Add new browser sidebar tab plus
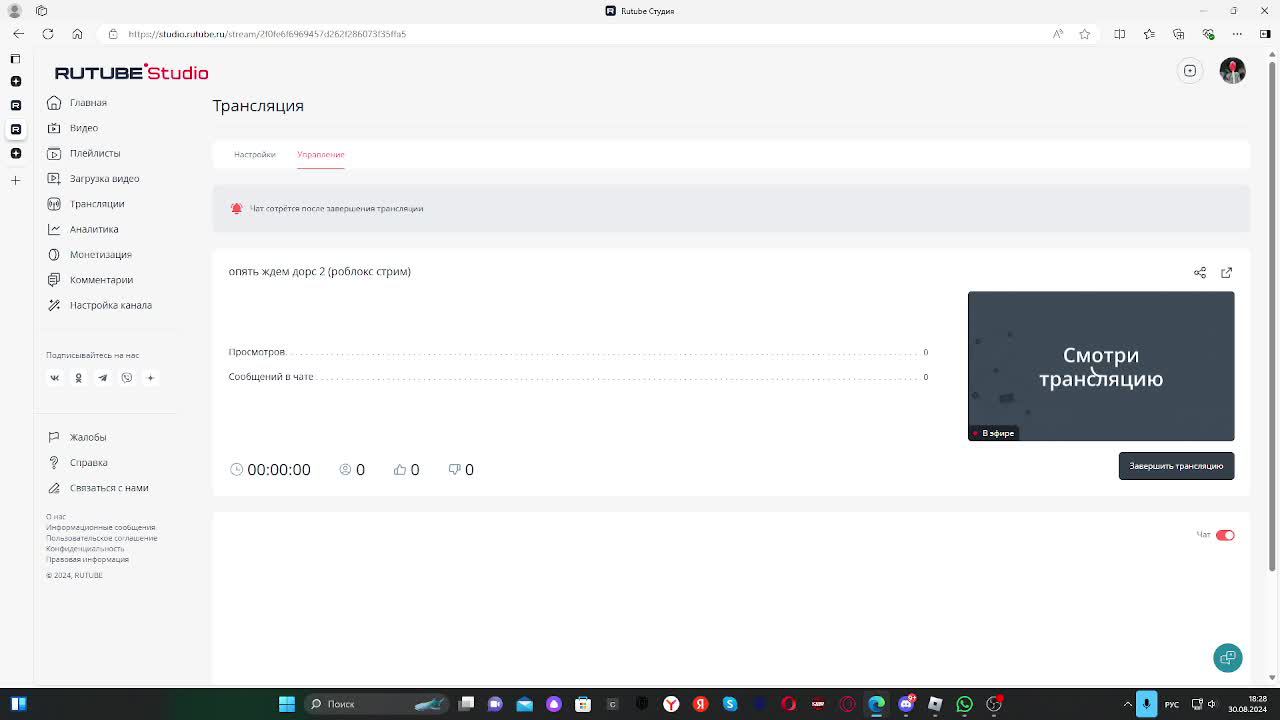Screen dimensions: 1280x720 [x=15, y=180]
